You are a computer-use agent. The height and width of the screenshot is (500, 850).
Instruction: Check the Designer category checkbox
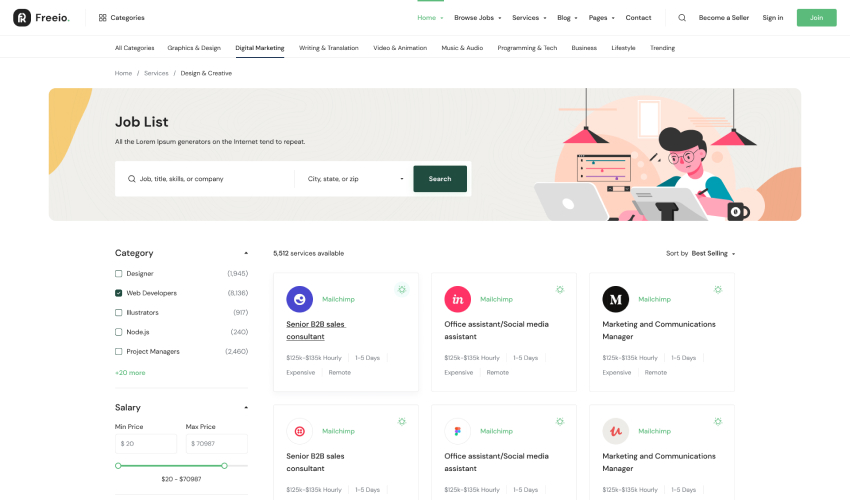point(119,274)
